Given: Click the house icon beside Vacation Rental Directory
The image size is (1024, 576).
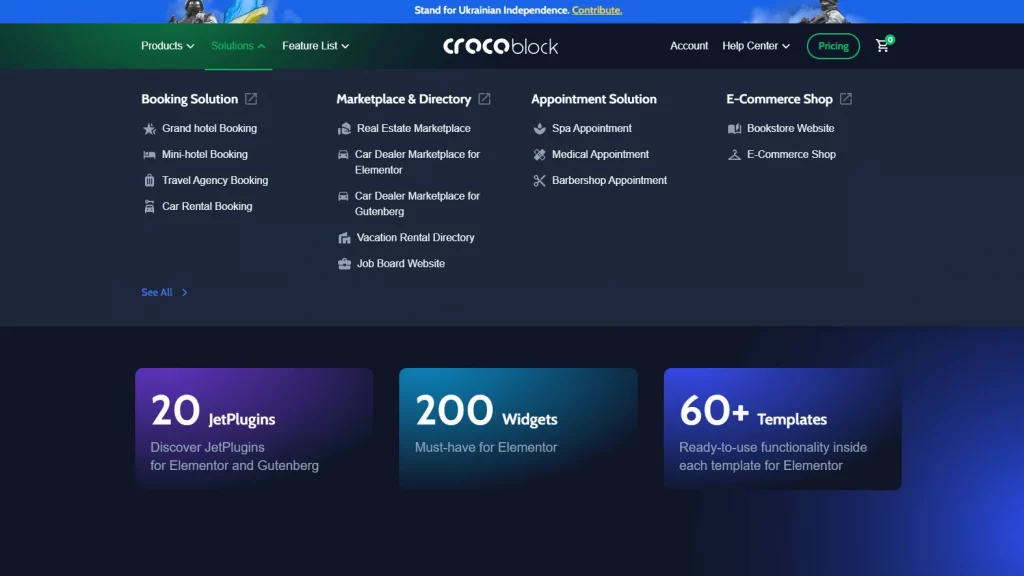Looking at the screenshot, I should click(344, 238).
